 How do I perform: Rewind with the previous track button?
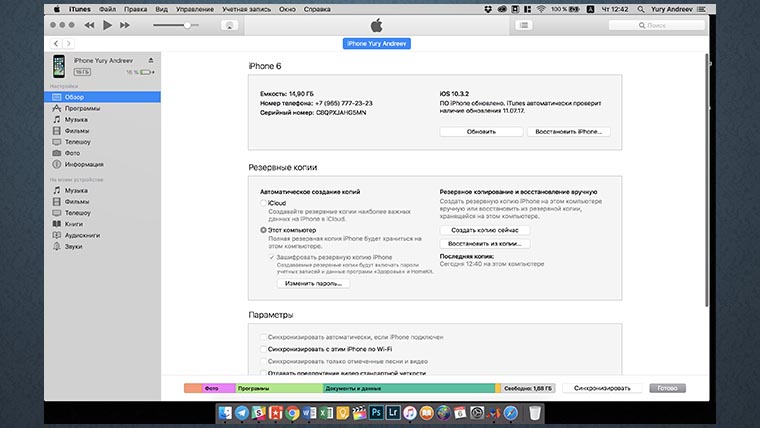pos(89,25)
